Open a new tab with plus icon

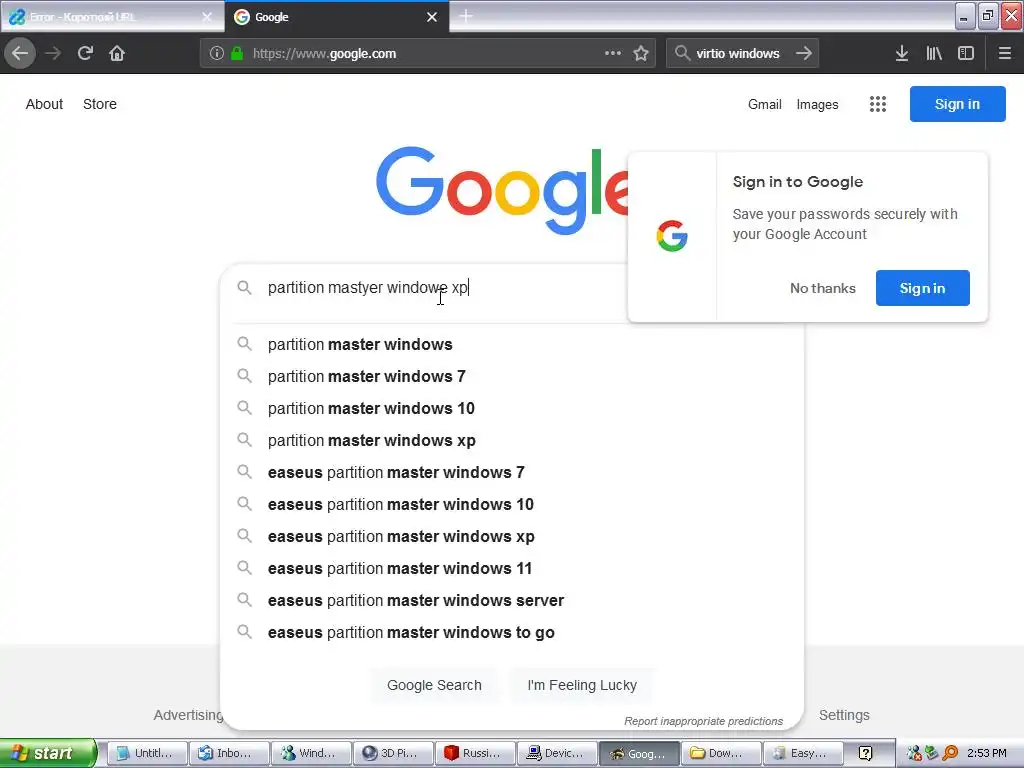coord(466,16)
